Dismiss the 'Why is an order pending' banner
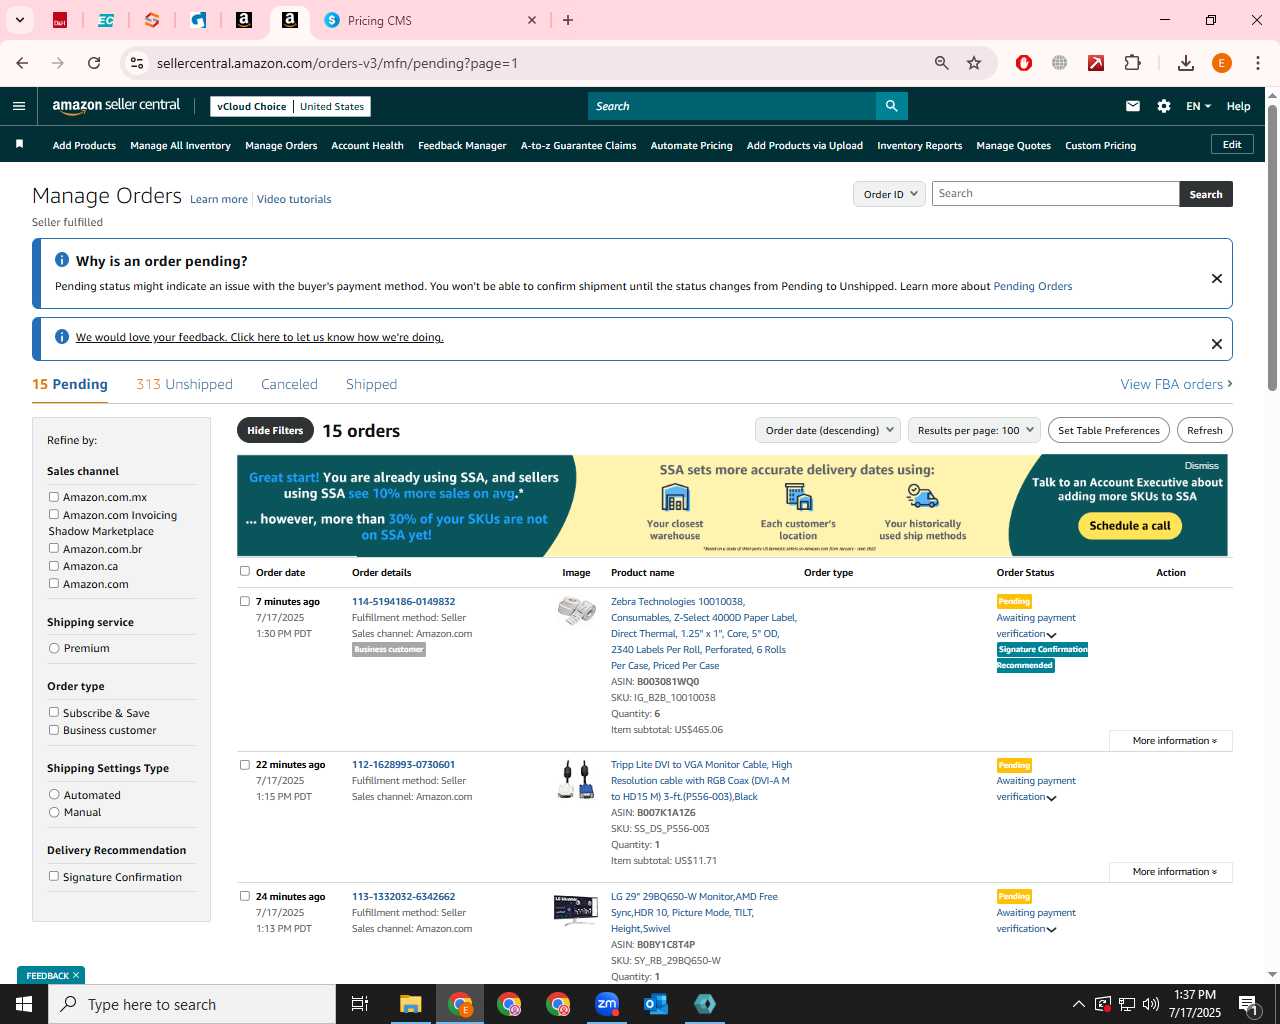 pos(1217,278)
